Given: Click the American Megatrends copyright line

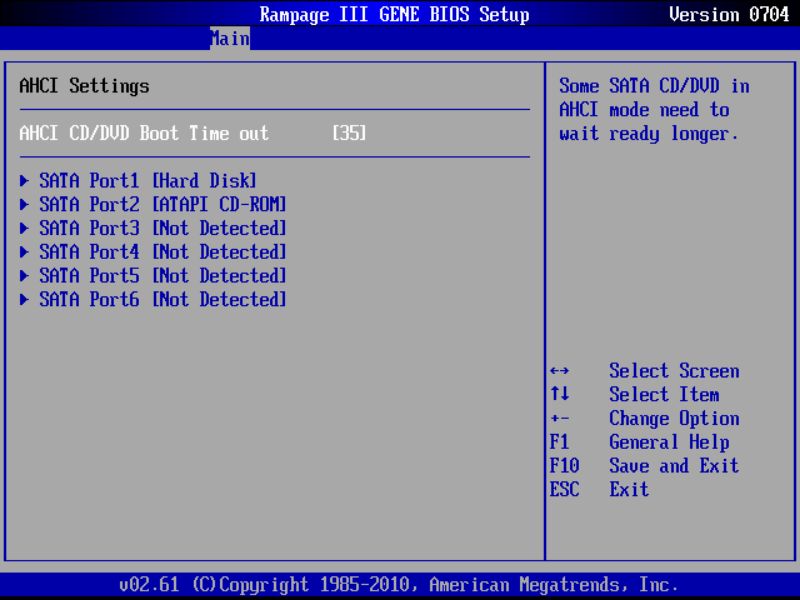Looking at the screenshot, I should 398,585.
